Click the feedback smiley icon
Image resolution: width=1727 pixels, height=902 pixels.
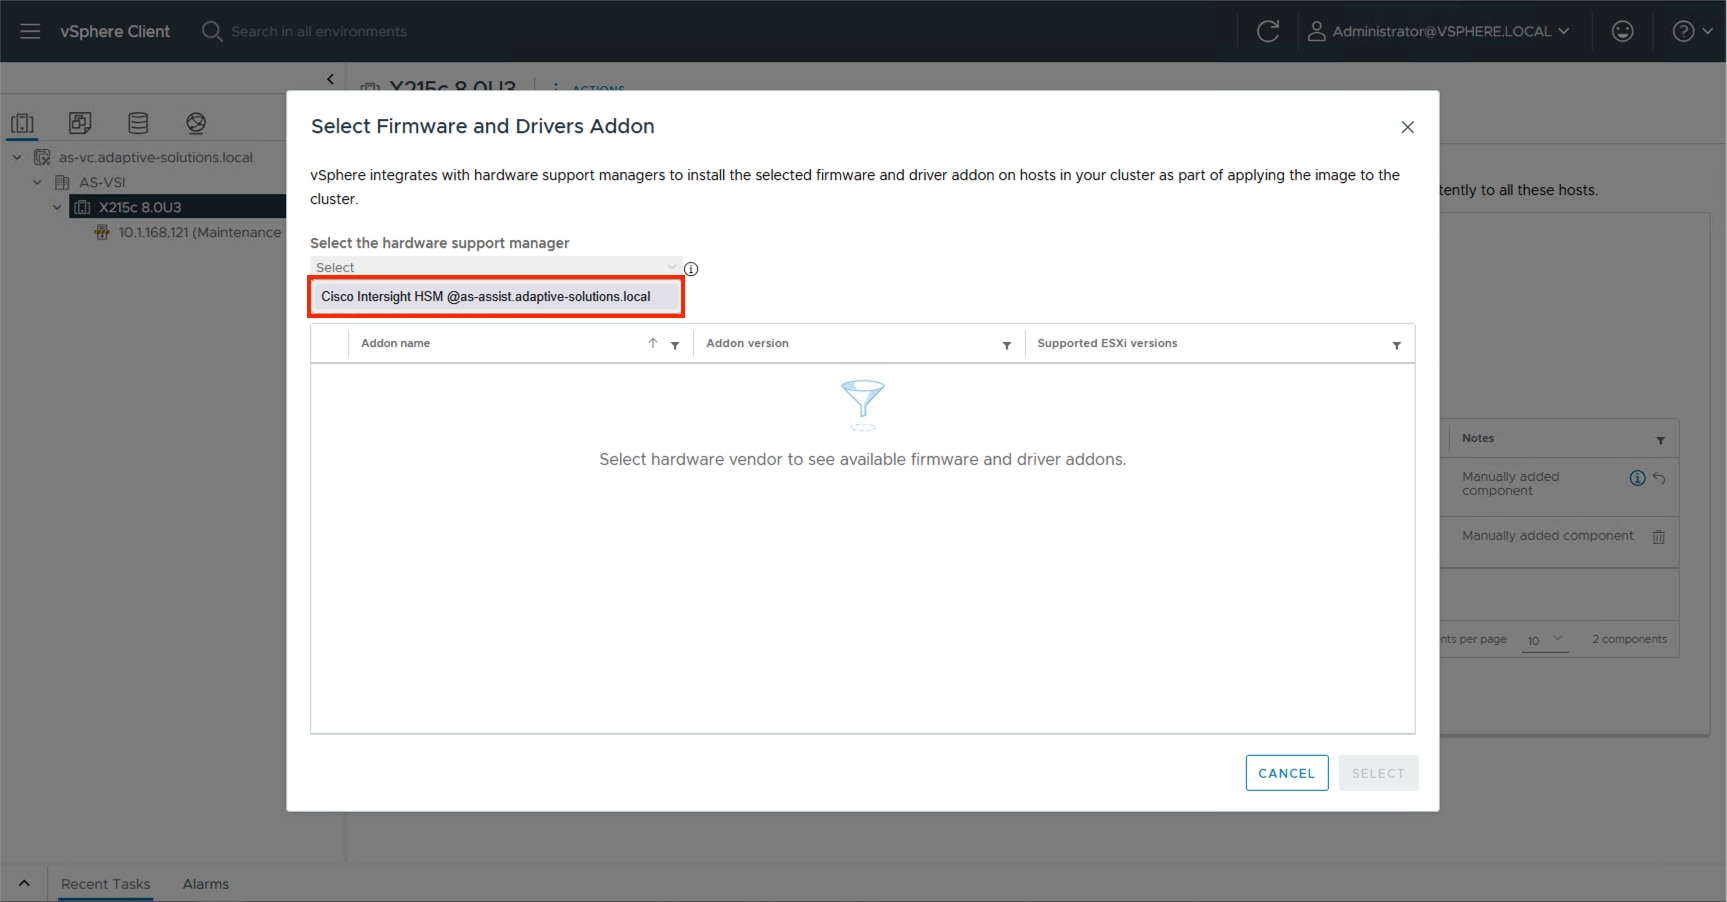[x=1622, y=31]
